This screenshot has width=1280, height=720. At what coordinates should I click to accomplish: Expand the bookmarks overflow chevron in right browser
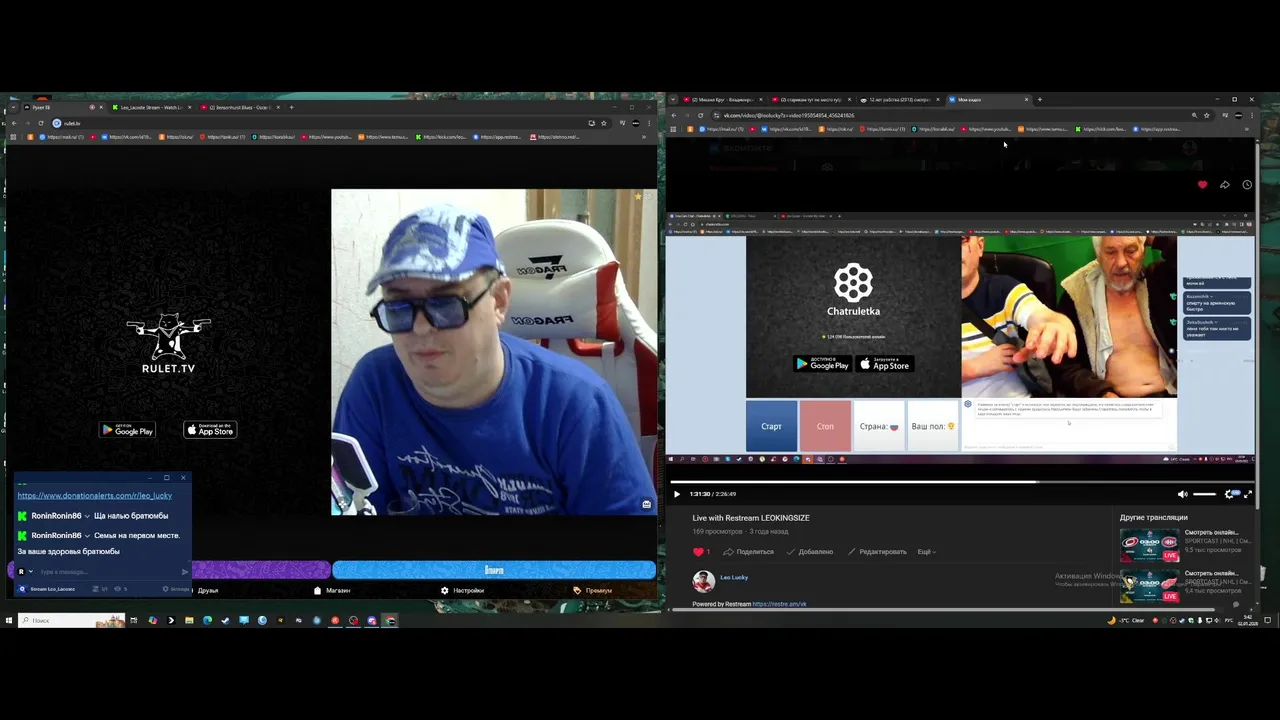1246,129
